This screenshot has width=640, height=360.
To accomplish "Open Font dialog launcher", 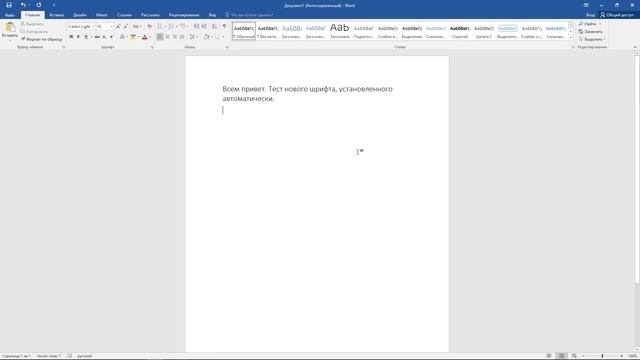I will click(152, 47).
